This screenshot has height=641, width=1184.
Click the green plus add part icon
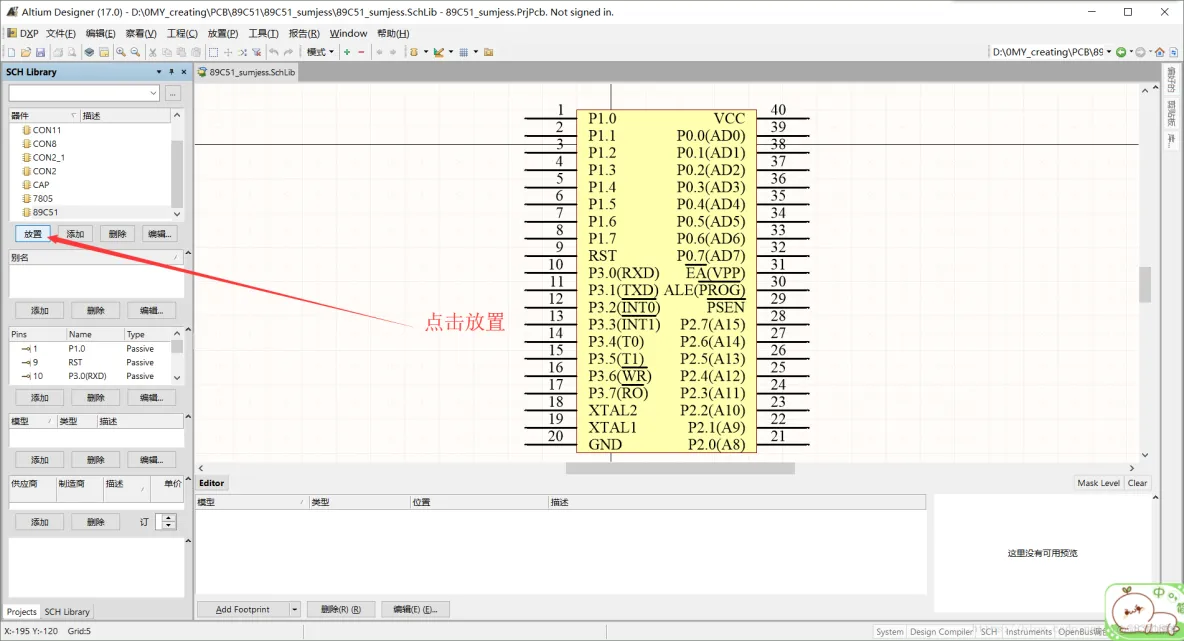[x=347, y=52]
